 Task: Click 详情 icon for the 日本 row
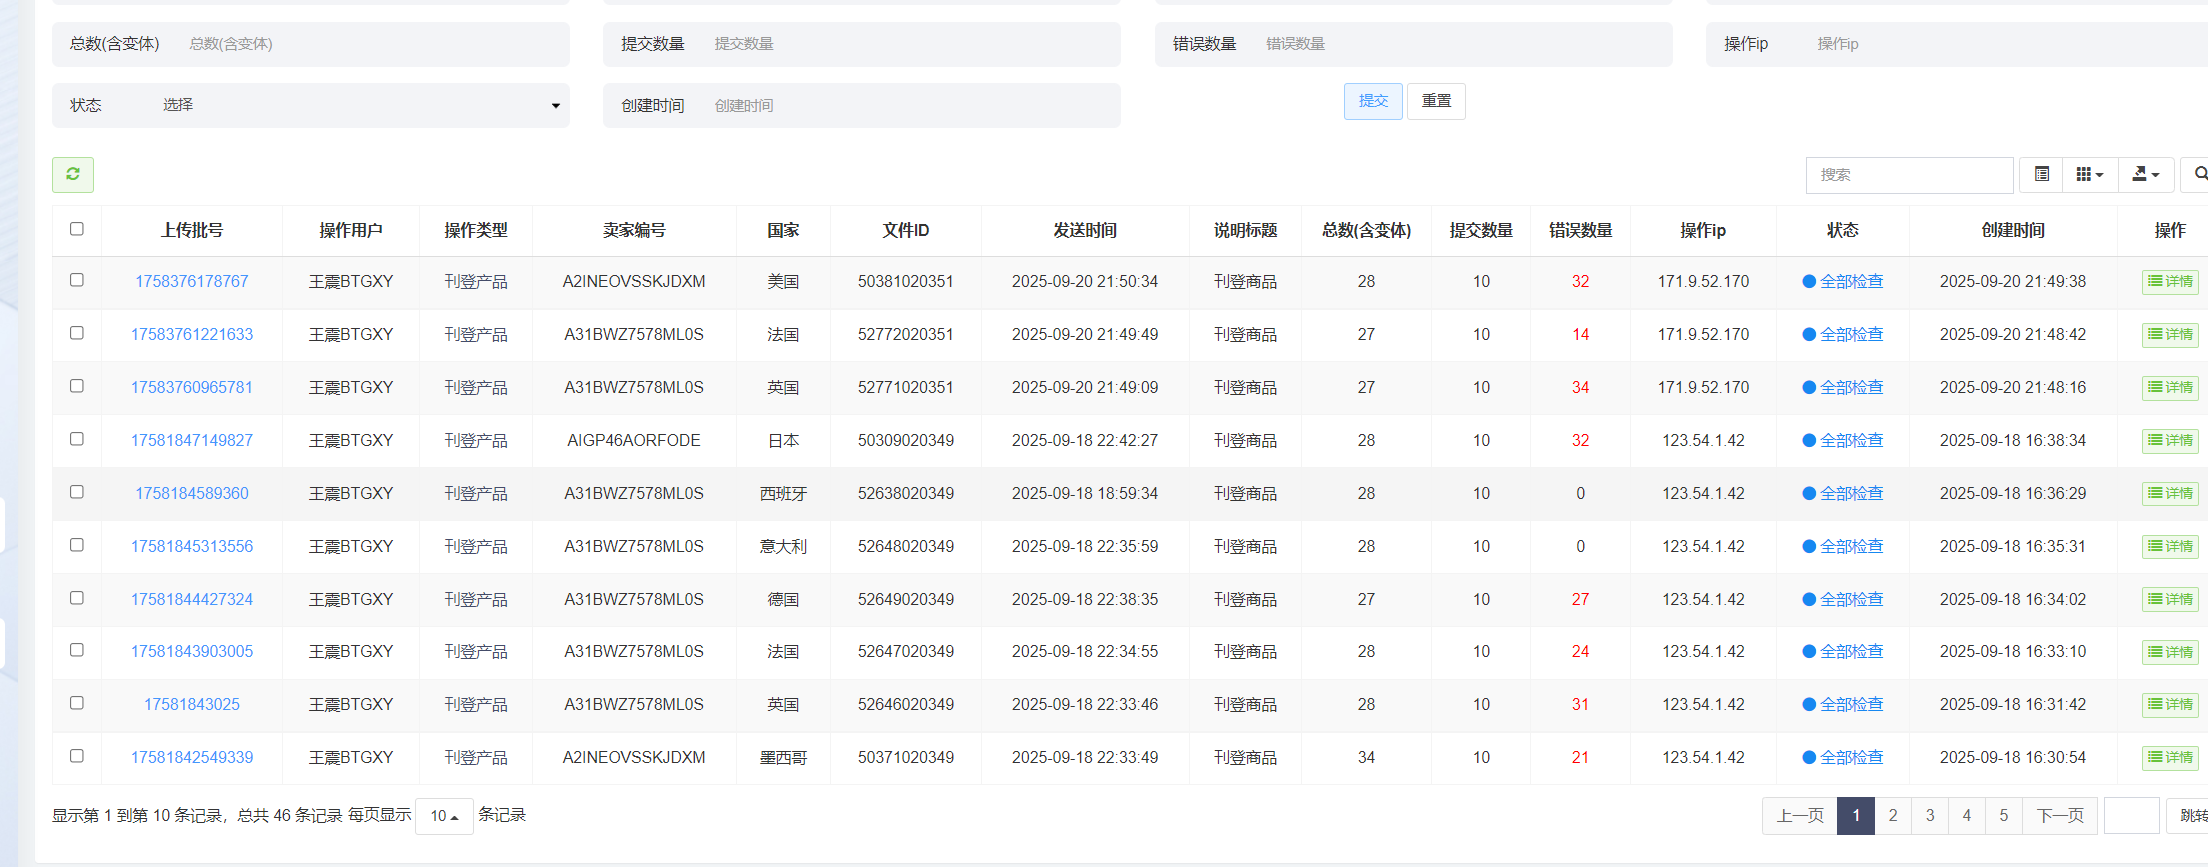(2170, 441)
